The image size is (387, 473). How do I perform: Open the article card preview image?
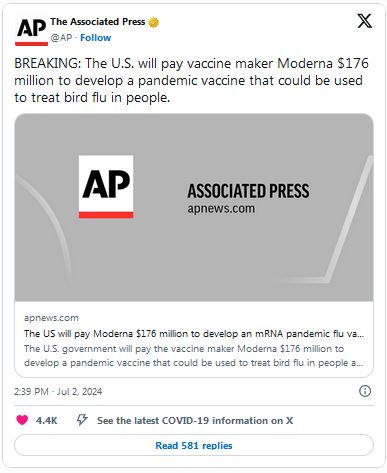pyautogui.click(x=194, y=207)
